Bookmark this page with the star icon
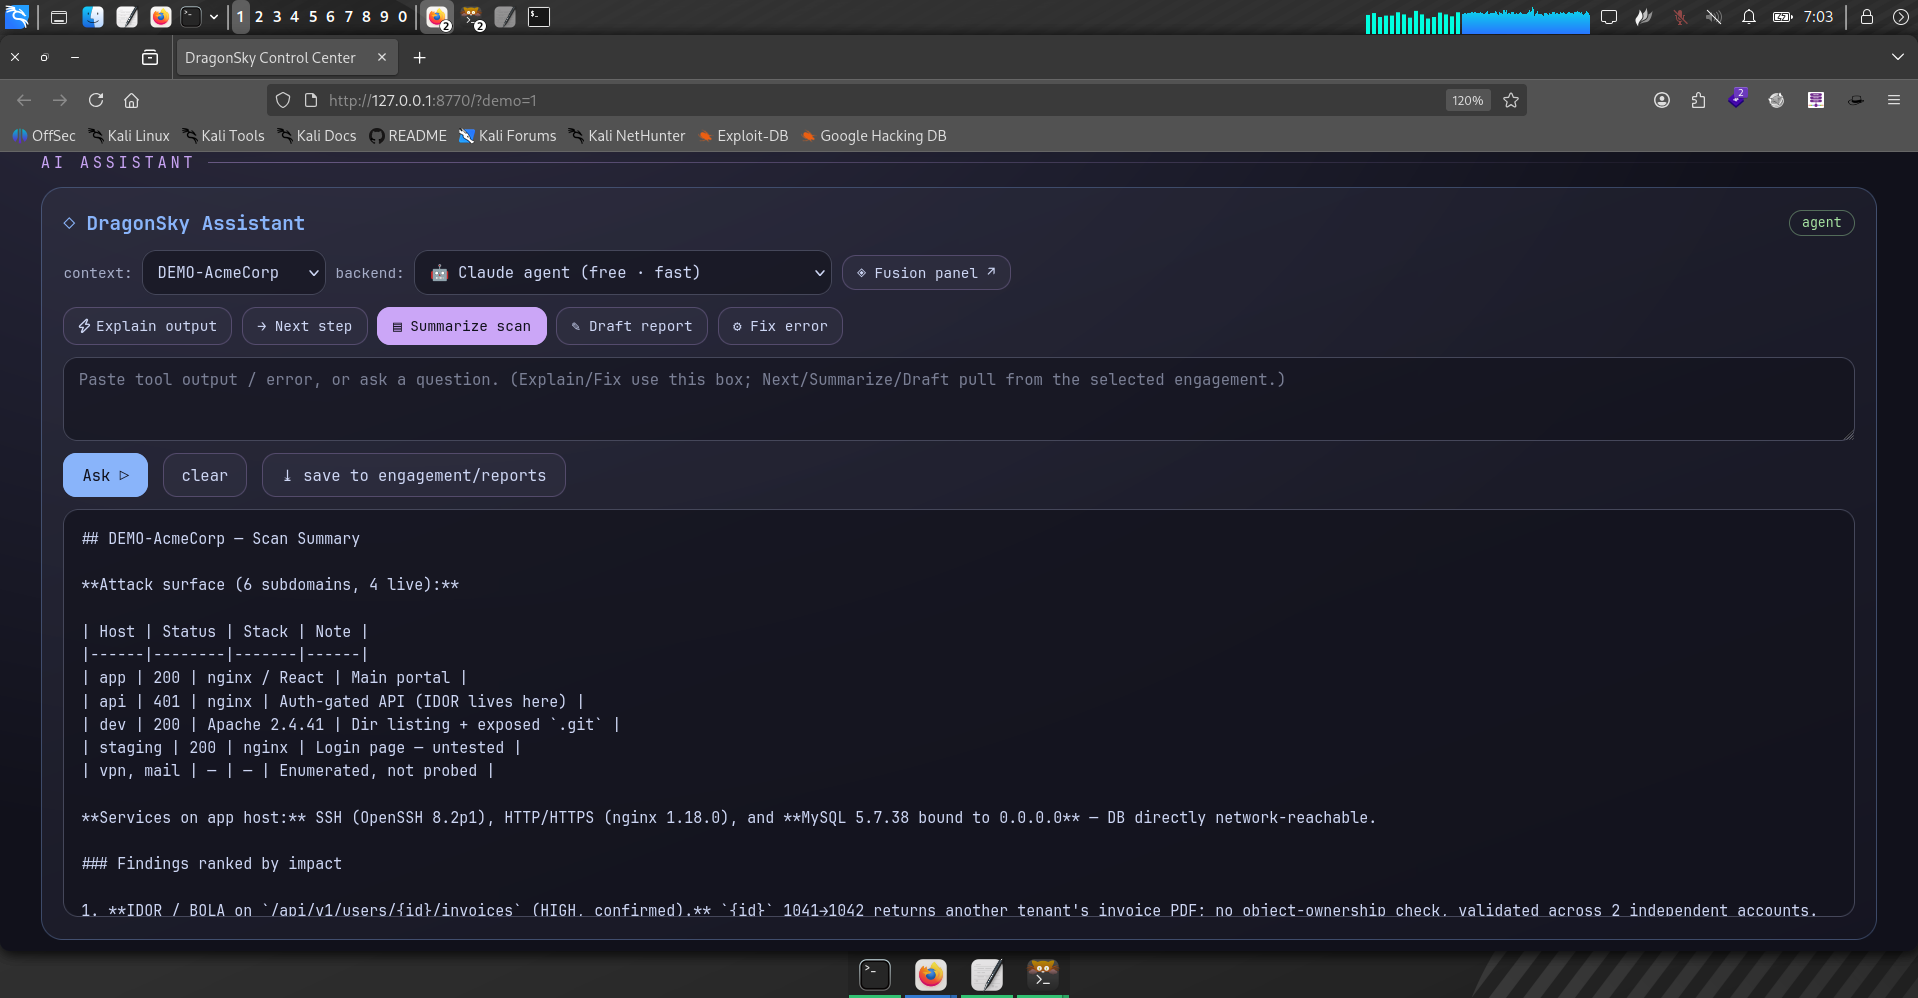Image resolution: width=1918 pixels, height=998 pixels. [x=1511, y=100]
